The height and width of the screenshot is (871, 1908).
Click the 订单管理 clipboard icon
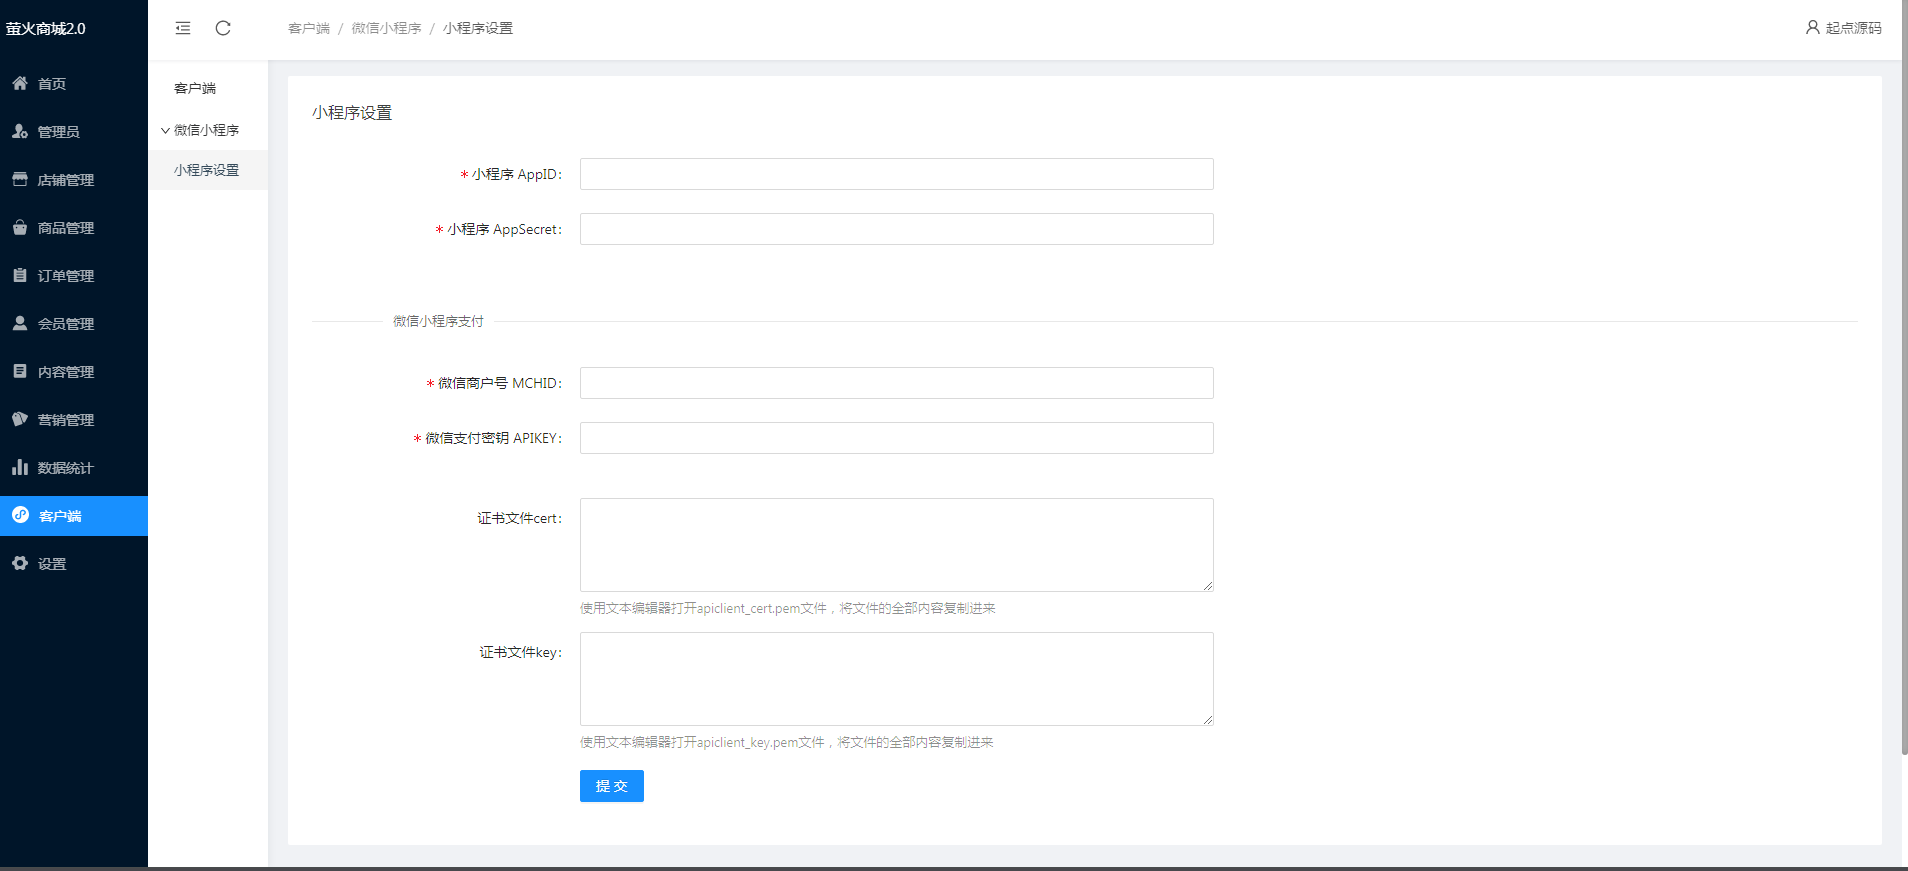point(20,275)
